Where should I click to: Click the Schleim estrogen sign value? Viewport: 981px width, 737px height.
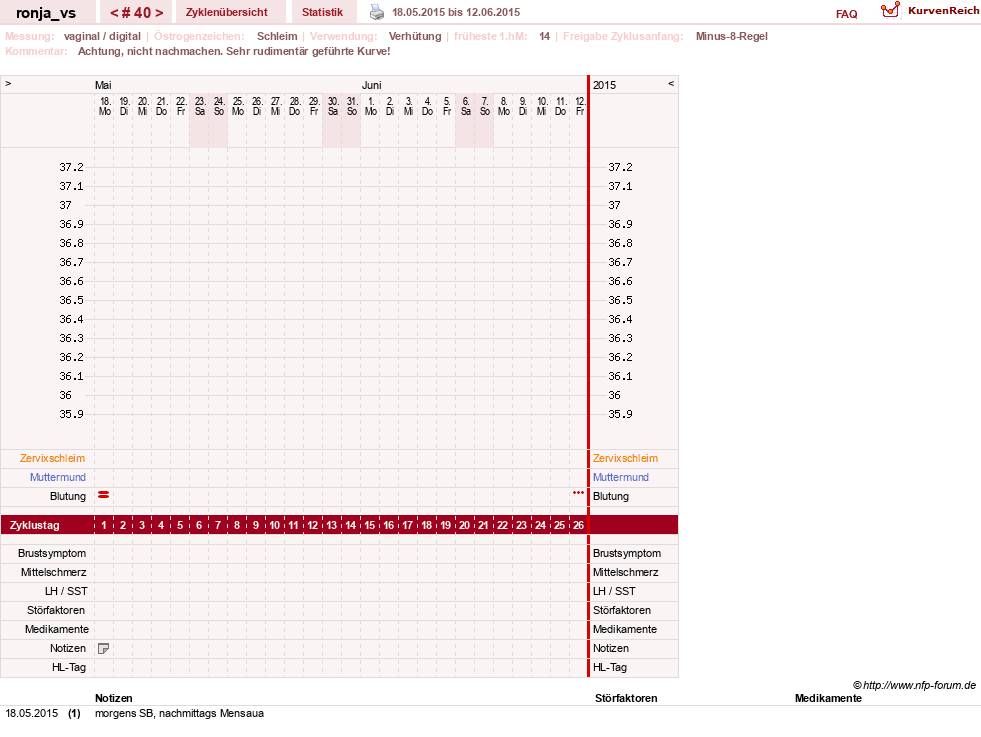click(x=277, y=36)
